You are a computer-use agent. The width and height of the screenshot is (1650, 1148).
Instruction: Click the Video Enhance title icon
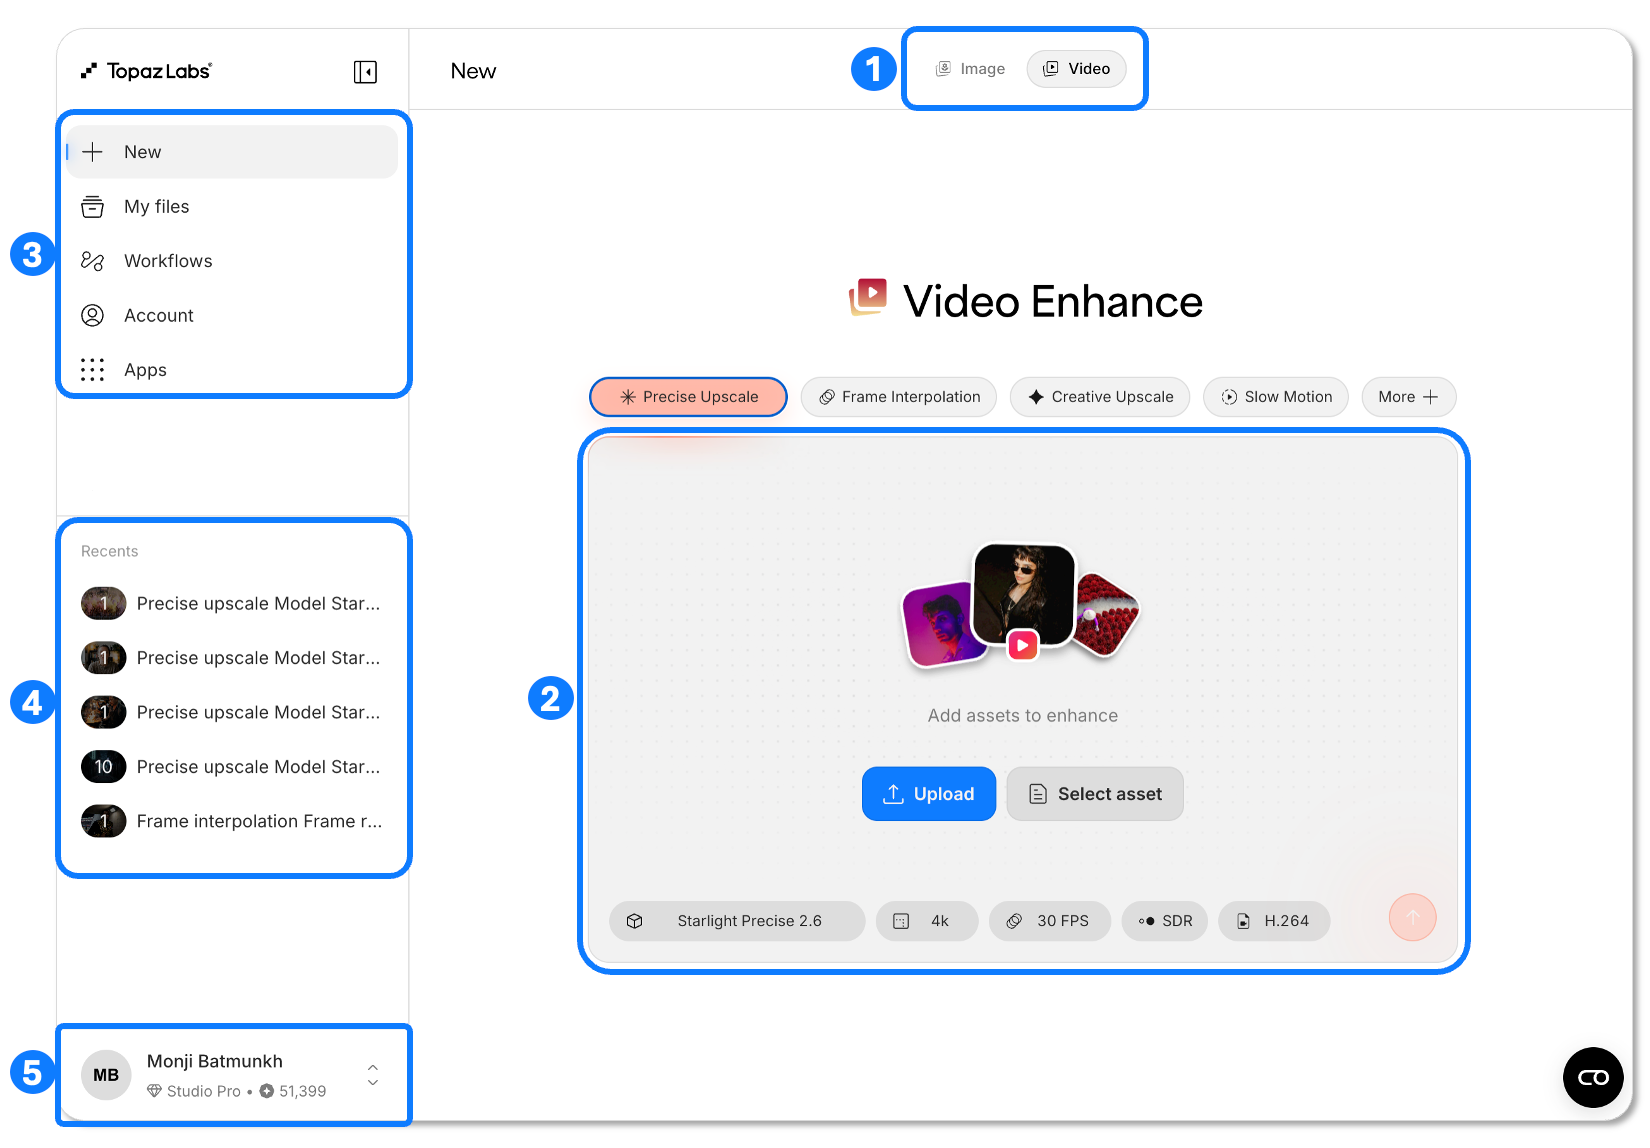(x=868, y=298)
